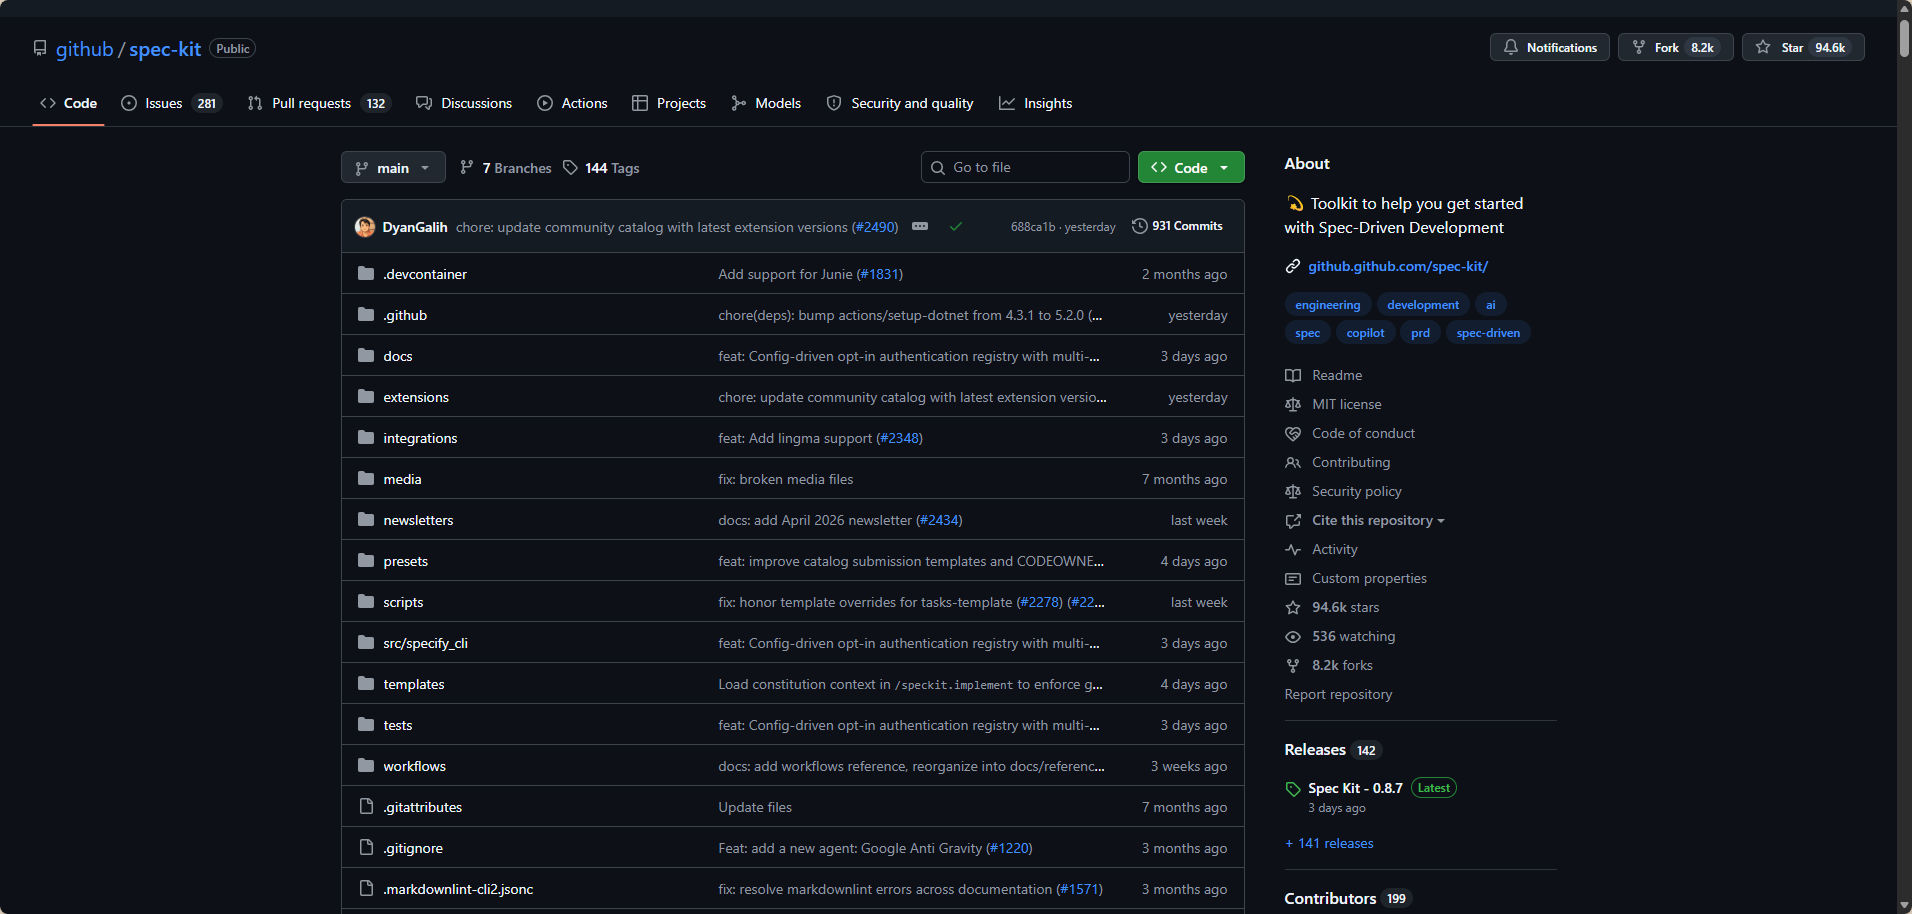Click the file icon for .gitignore
Screen dimensions: 1912x914
366,847
